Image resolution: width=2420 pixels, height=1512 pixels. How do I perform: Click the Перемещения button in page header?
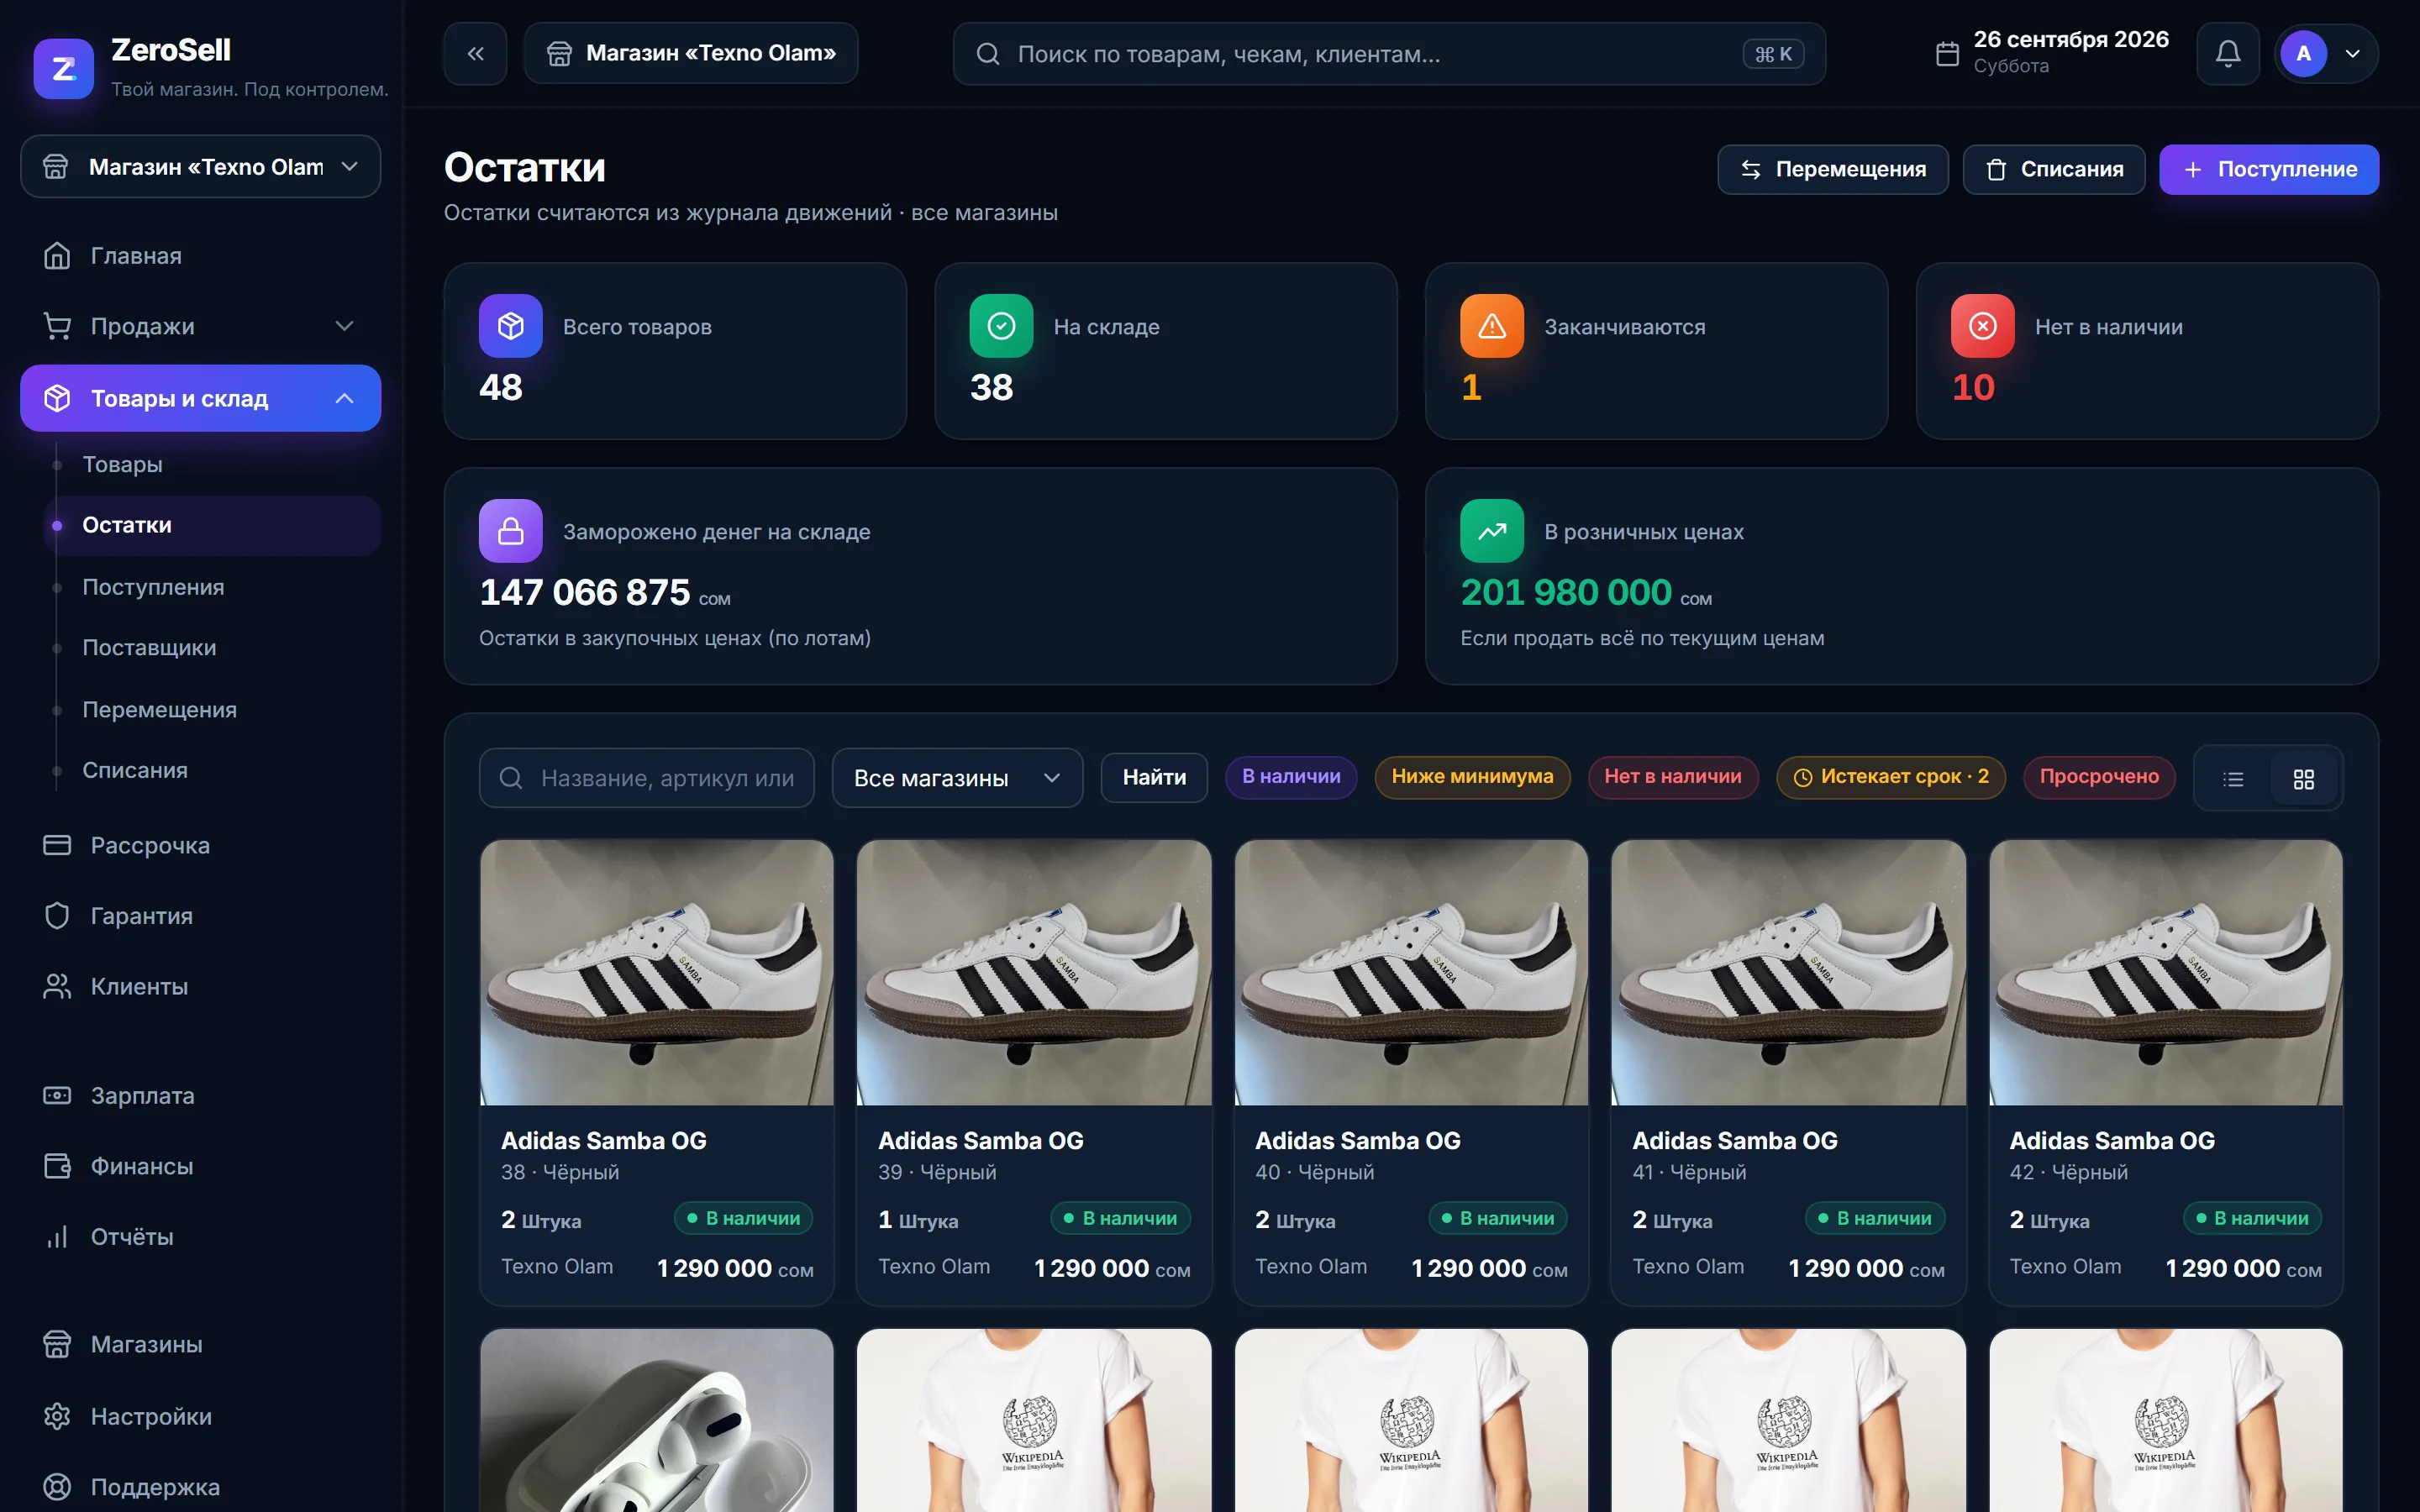point(1832,169)
